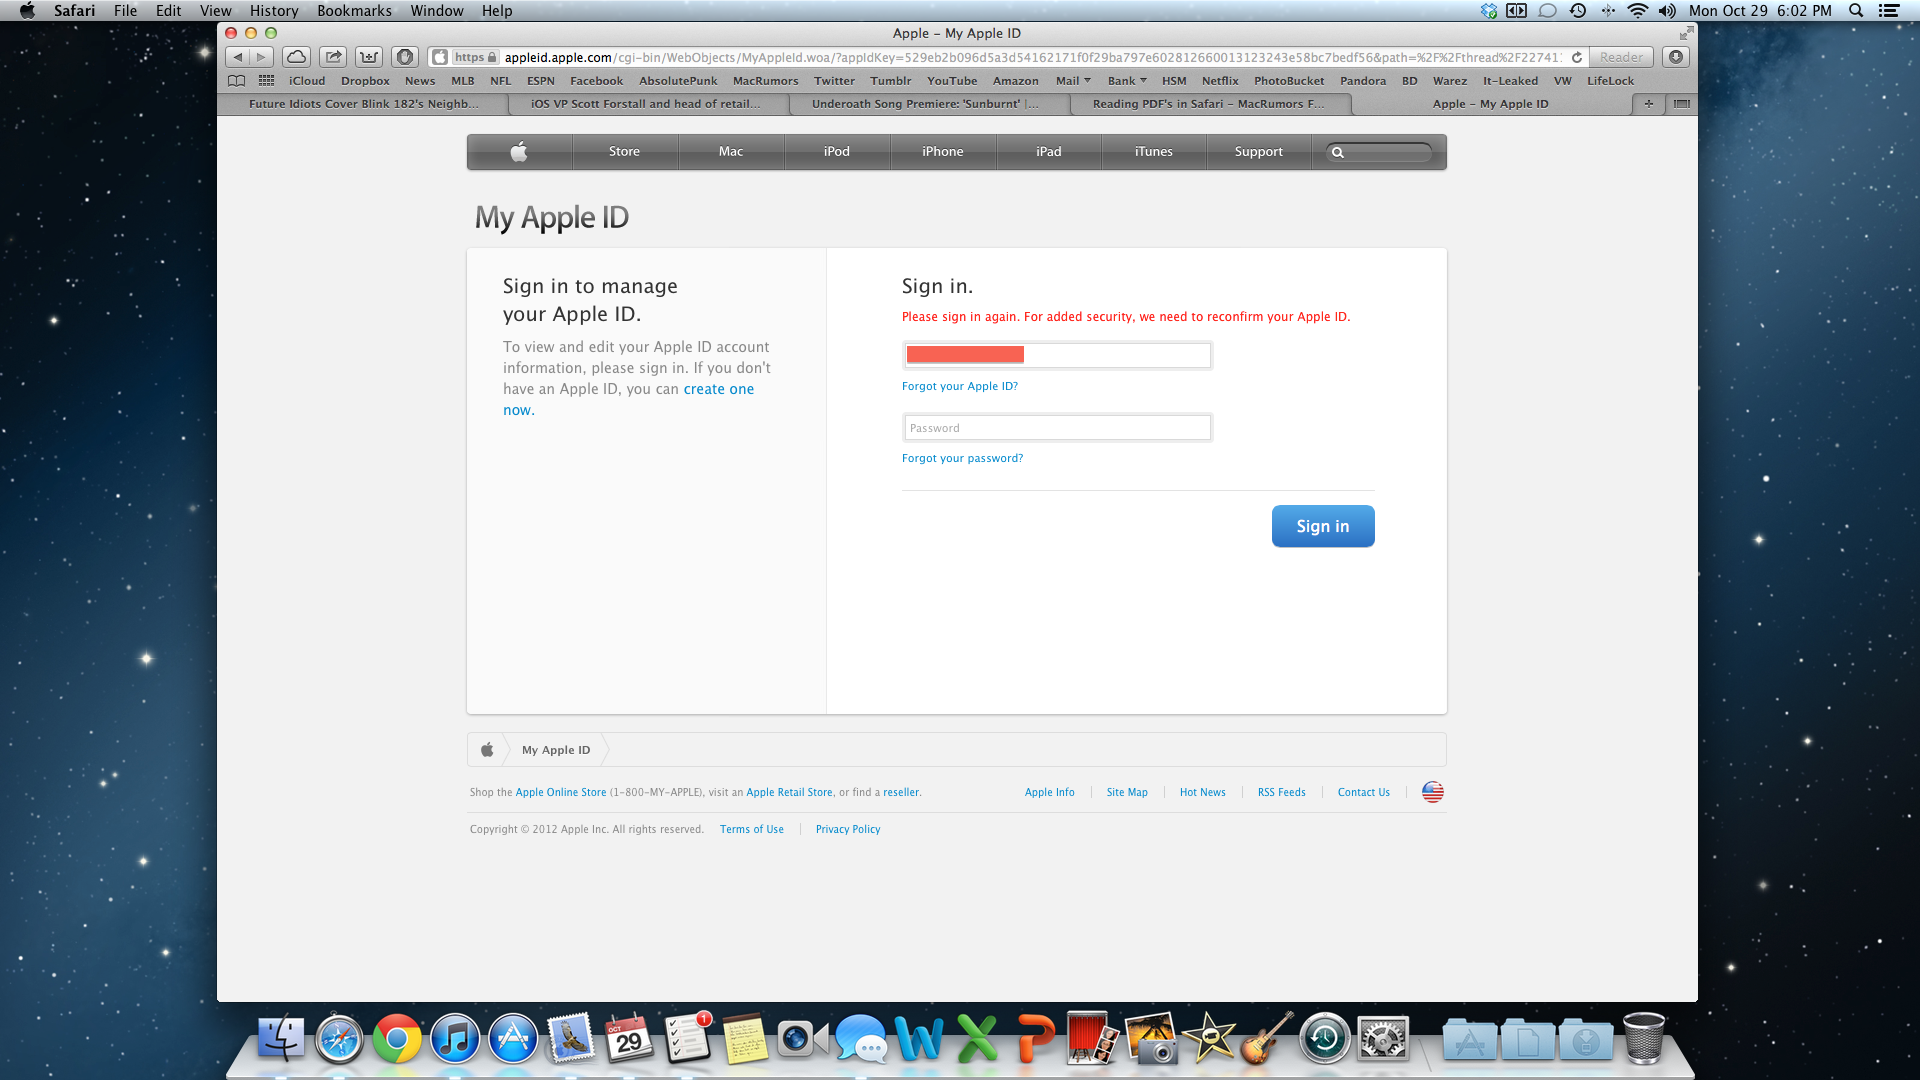Click the Safari back arrow button
Image resolution: width=1920 pixels, height=1080 pixels.
(x=238, y=57)
